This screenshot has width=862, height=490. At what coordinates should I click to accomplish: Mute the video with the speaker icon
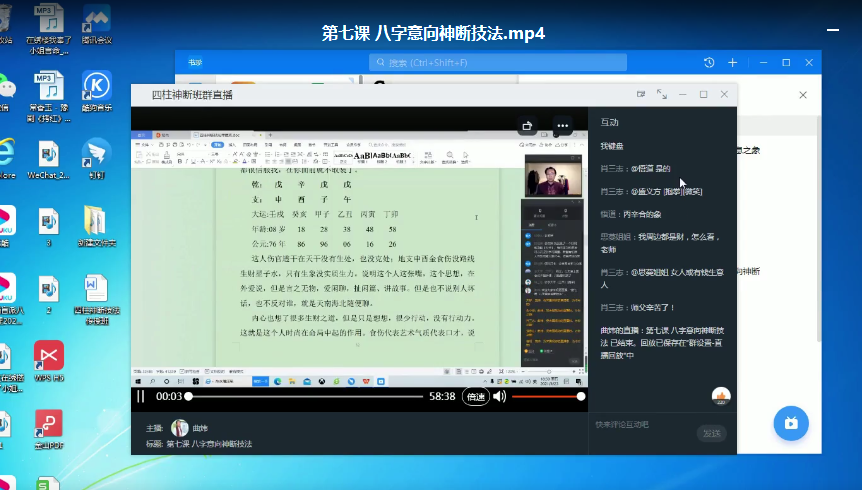499,397
